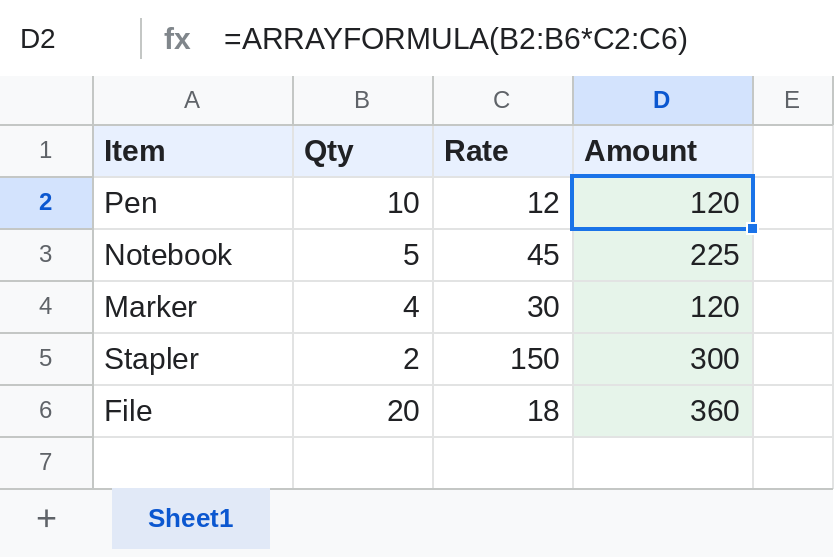Switch to the Sheet1 tab

coord(190,518)
